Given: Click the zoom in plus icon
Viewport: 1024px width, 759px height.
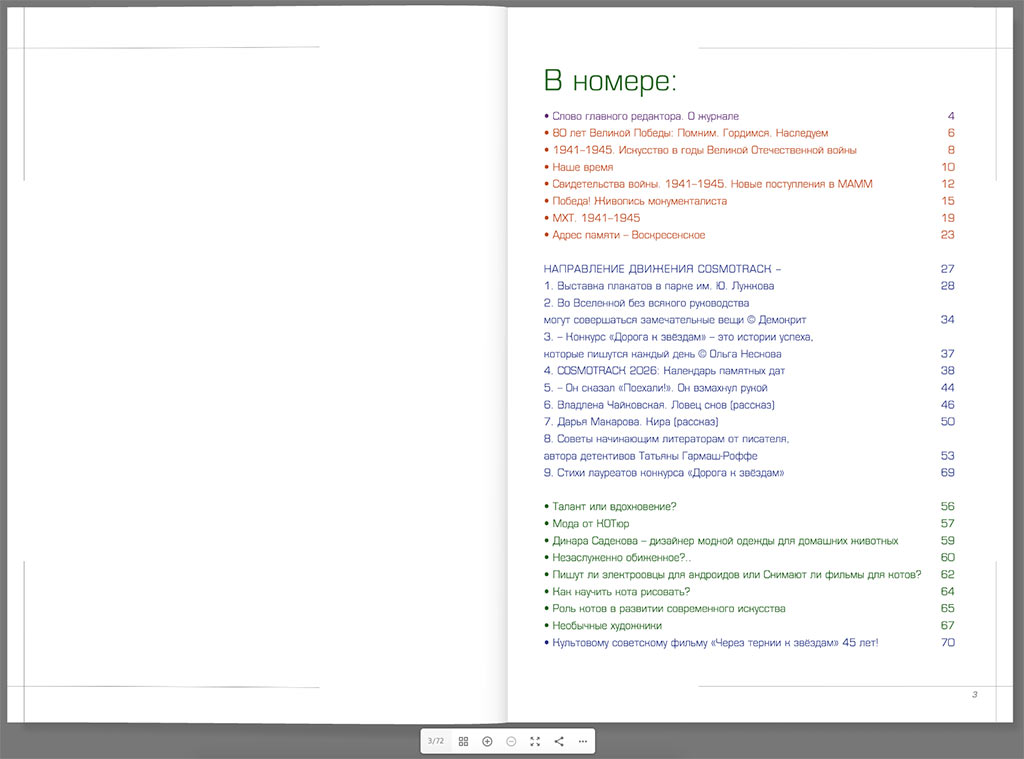Looking at the screenshot, I should point(487,741).
